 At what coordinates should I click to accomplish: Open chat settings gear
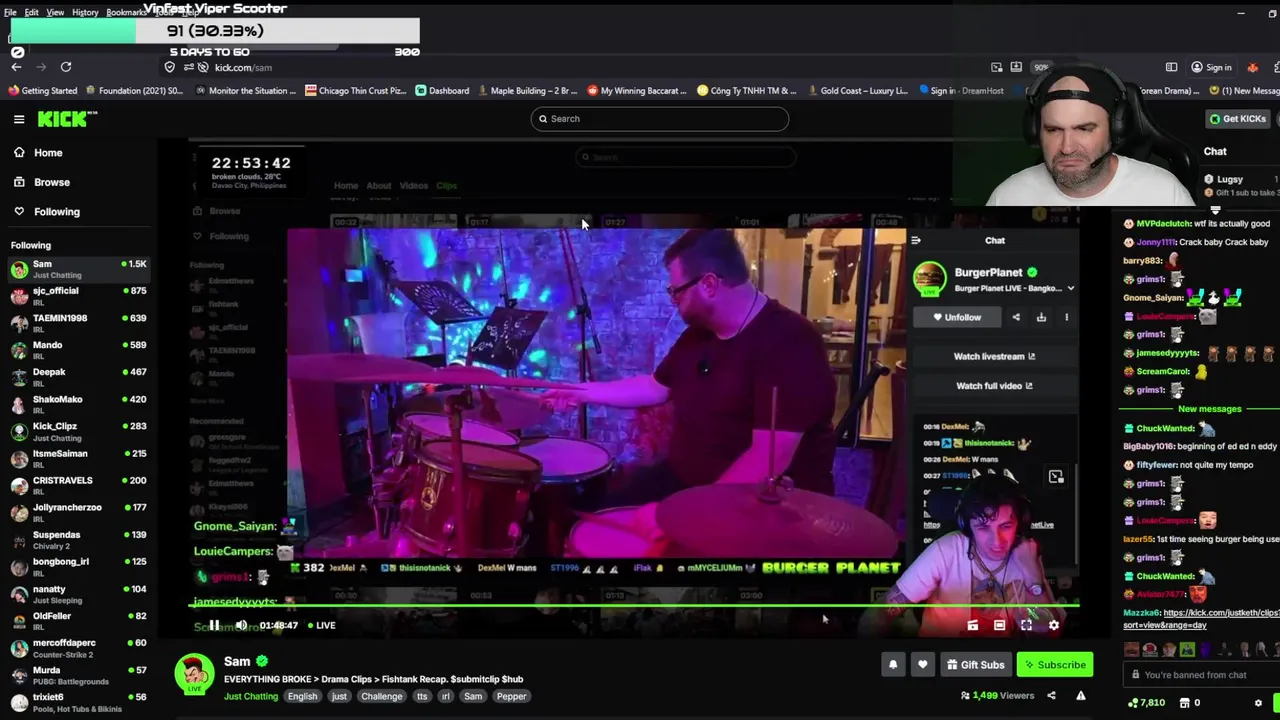1258,703
